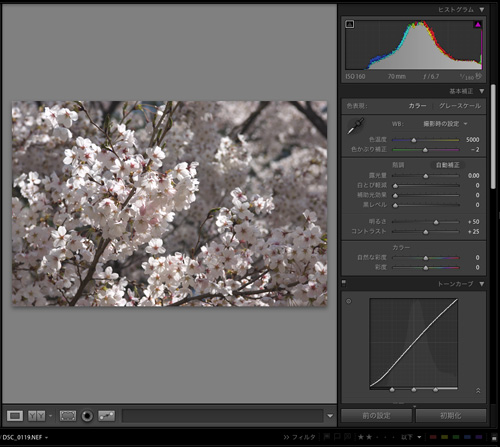Image resolution: width=500 pixels, height=447 pixels.
Task: Click the right panel vertical scrollbar
Action: (493, 137)
